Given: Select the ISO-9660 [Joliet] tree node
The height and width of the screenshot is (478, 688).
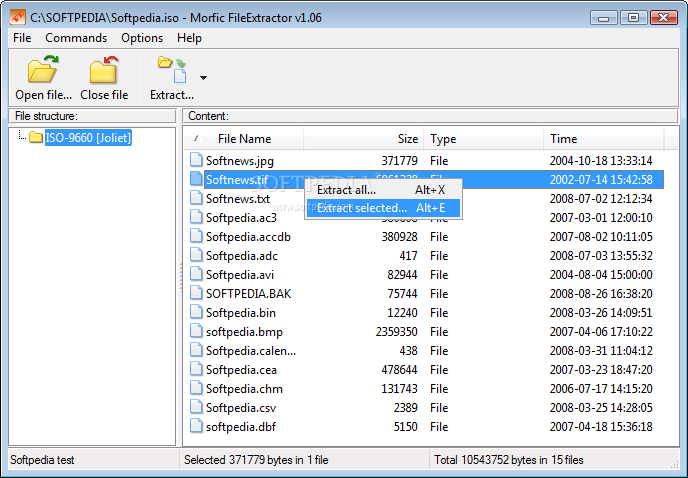Looking at the screenshot, I should [x=88, y=138].
